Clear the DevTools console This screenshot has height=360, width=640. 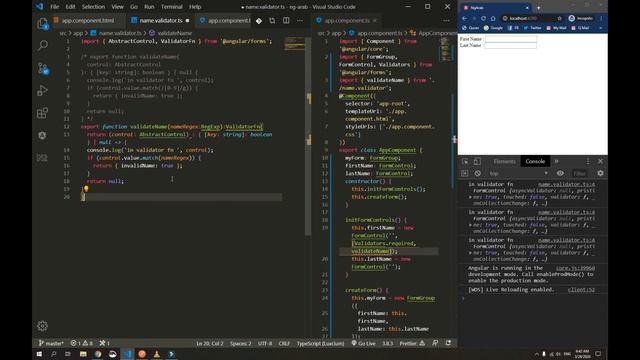click(478, 173)
